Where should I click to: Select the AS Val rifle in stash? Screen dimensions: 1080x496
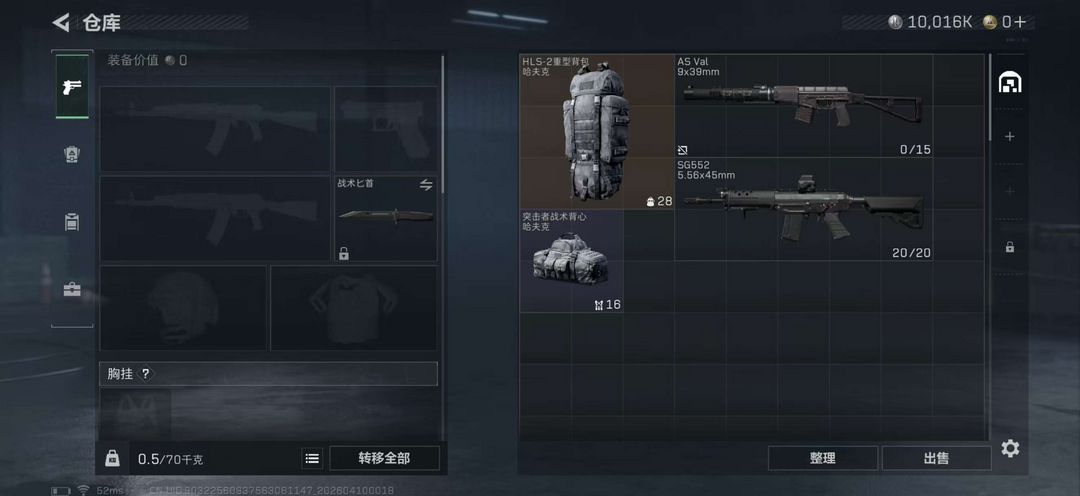click(804, 106)
